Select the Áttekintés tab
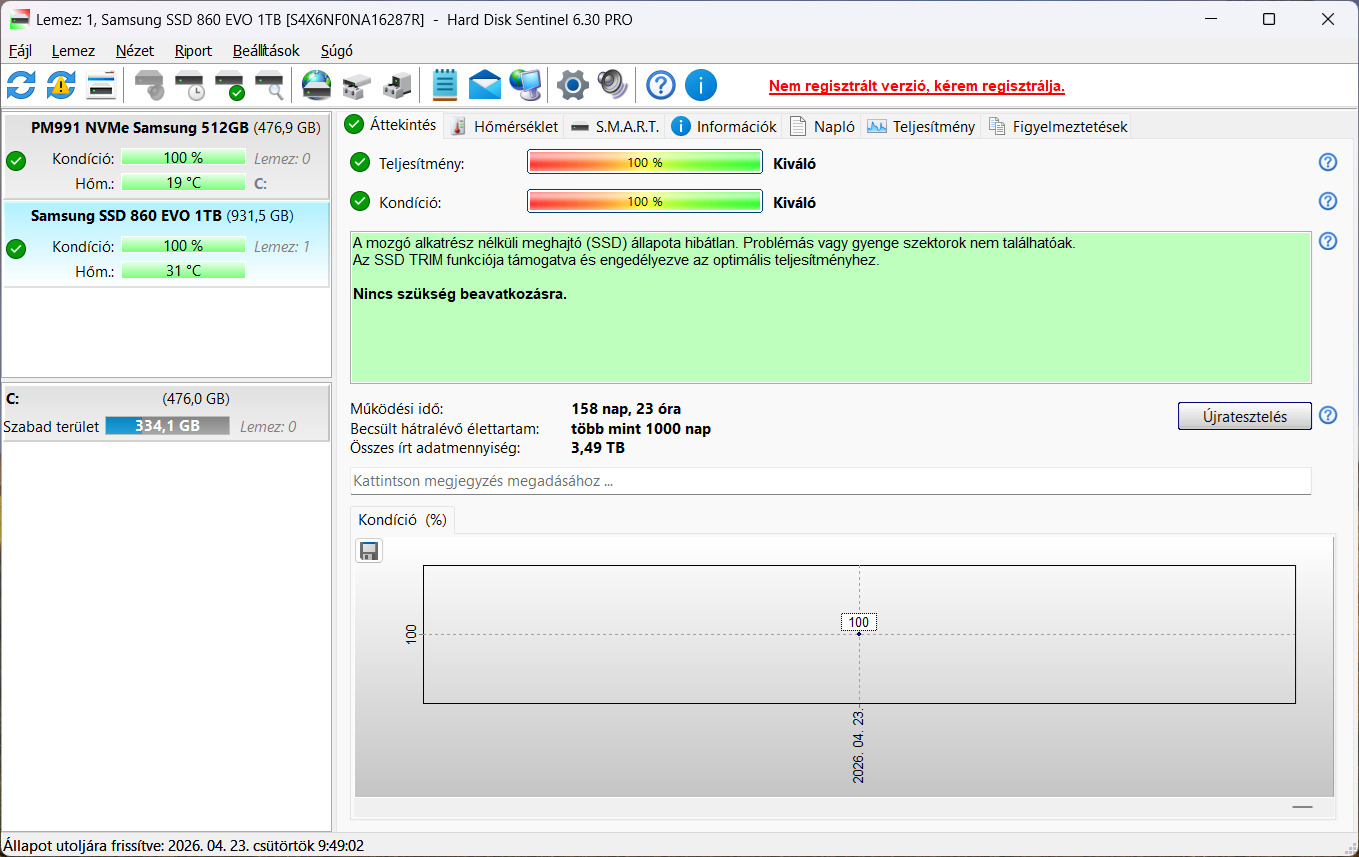The width and height of the screenshot is (1359, 857). [x=391, y=125]
